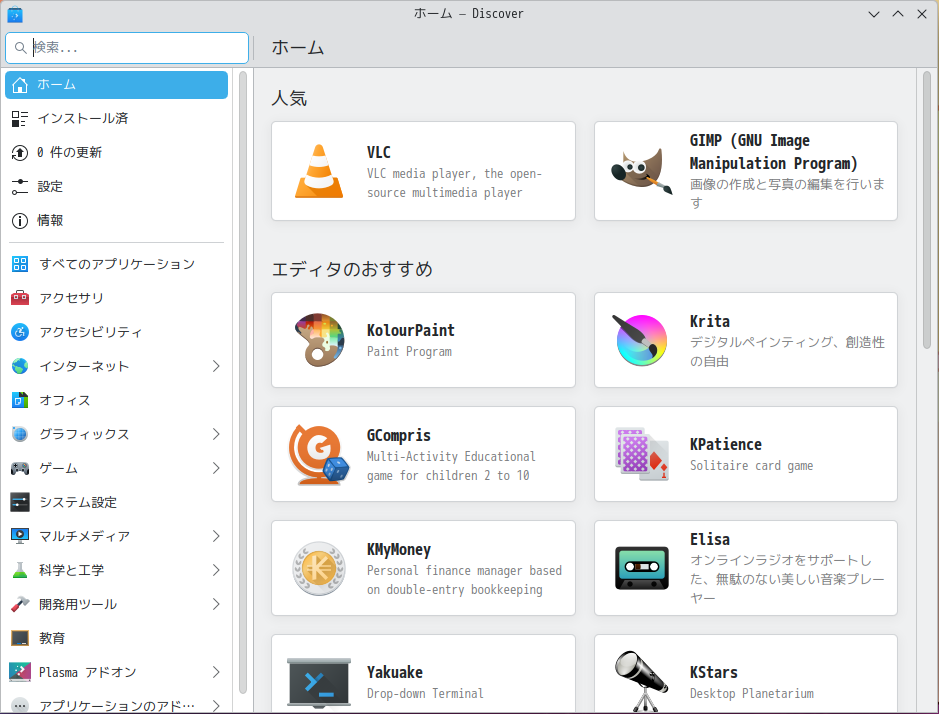Viewport: 939px width, 714px height.
Task: Click the sidebar vertical scrollbar
Action: point(243,382)
